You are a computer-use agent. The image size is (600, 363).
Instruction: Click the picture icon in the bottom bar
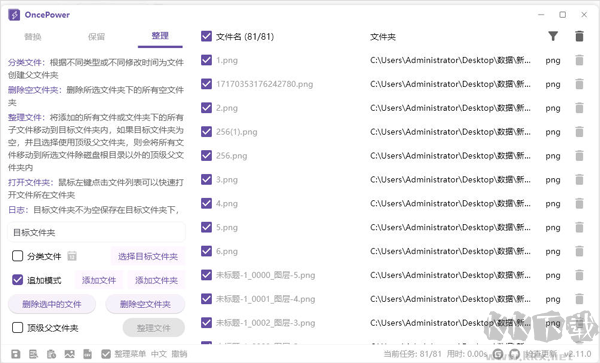[x=69, y=354]
